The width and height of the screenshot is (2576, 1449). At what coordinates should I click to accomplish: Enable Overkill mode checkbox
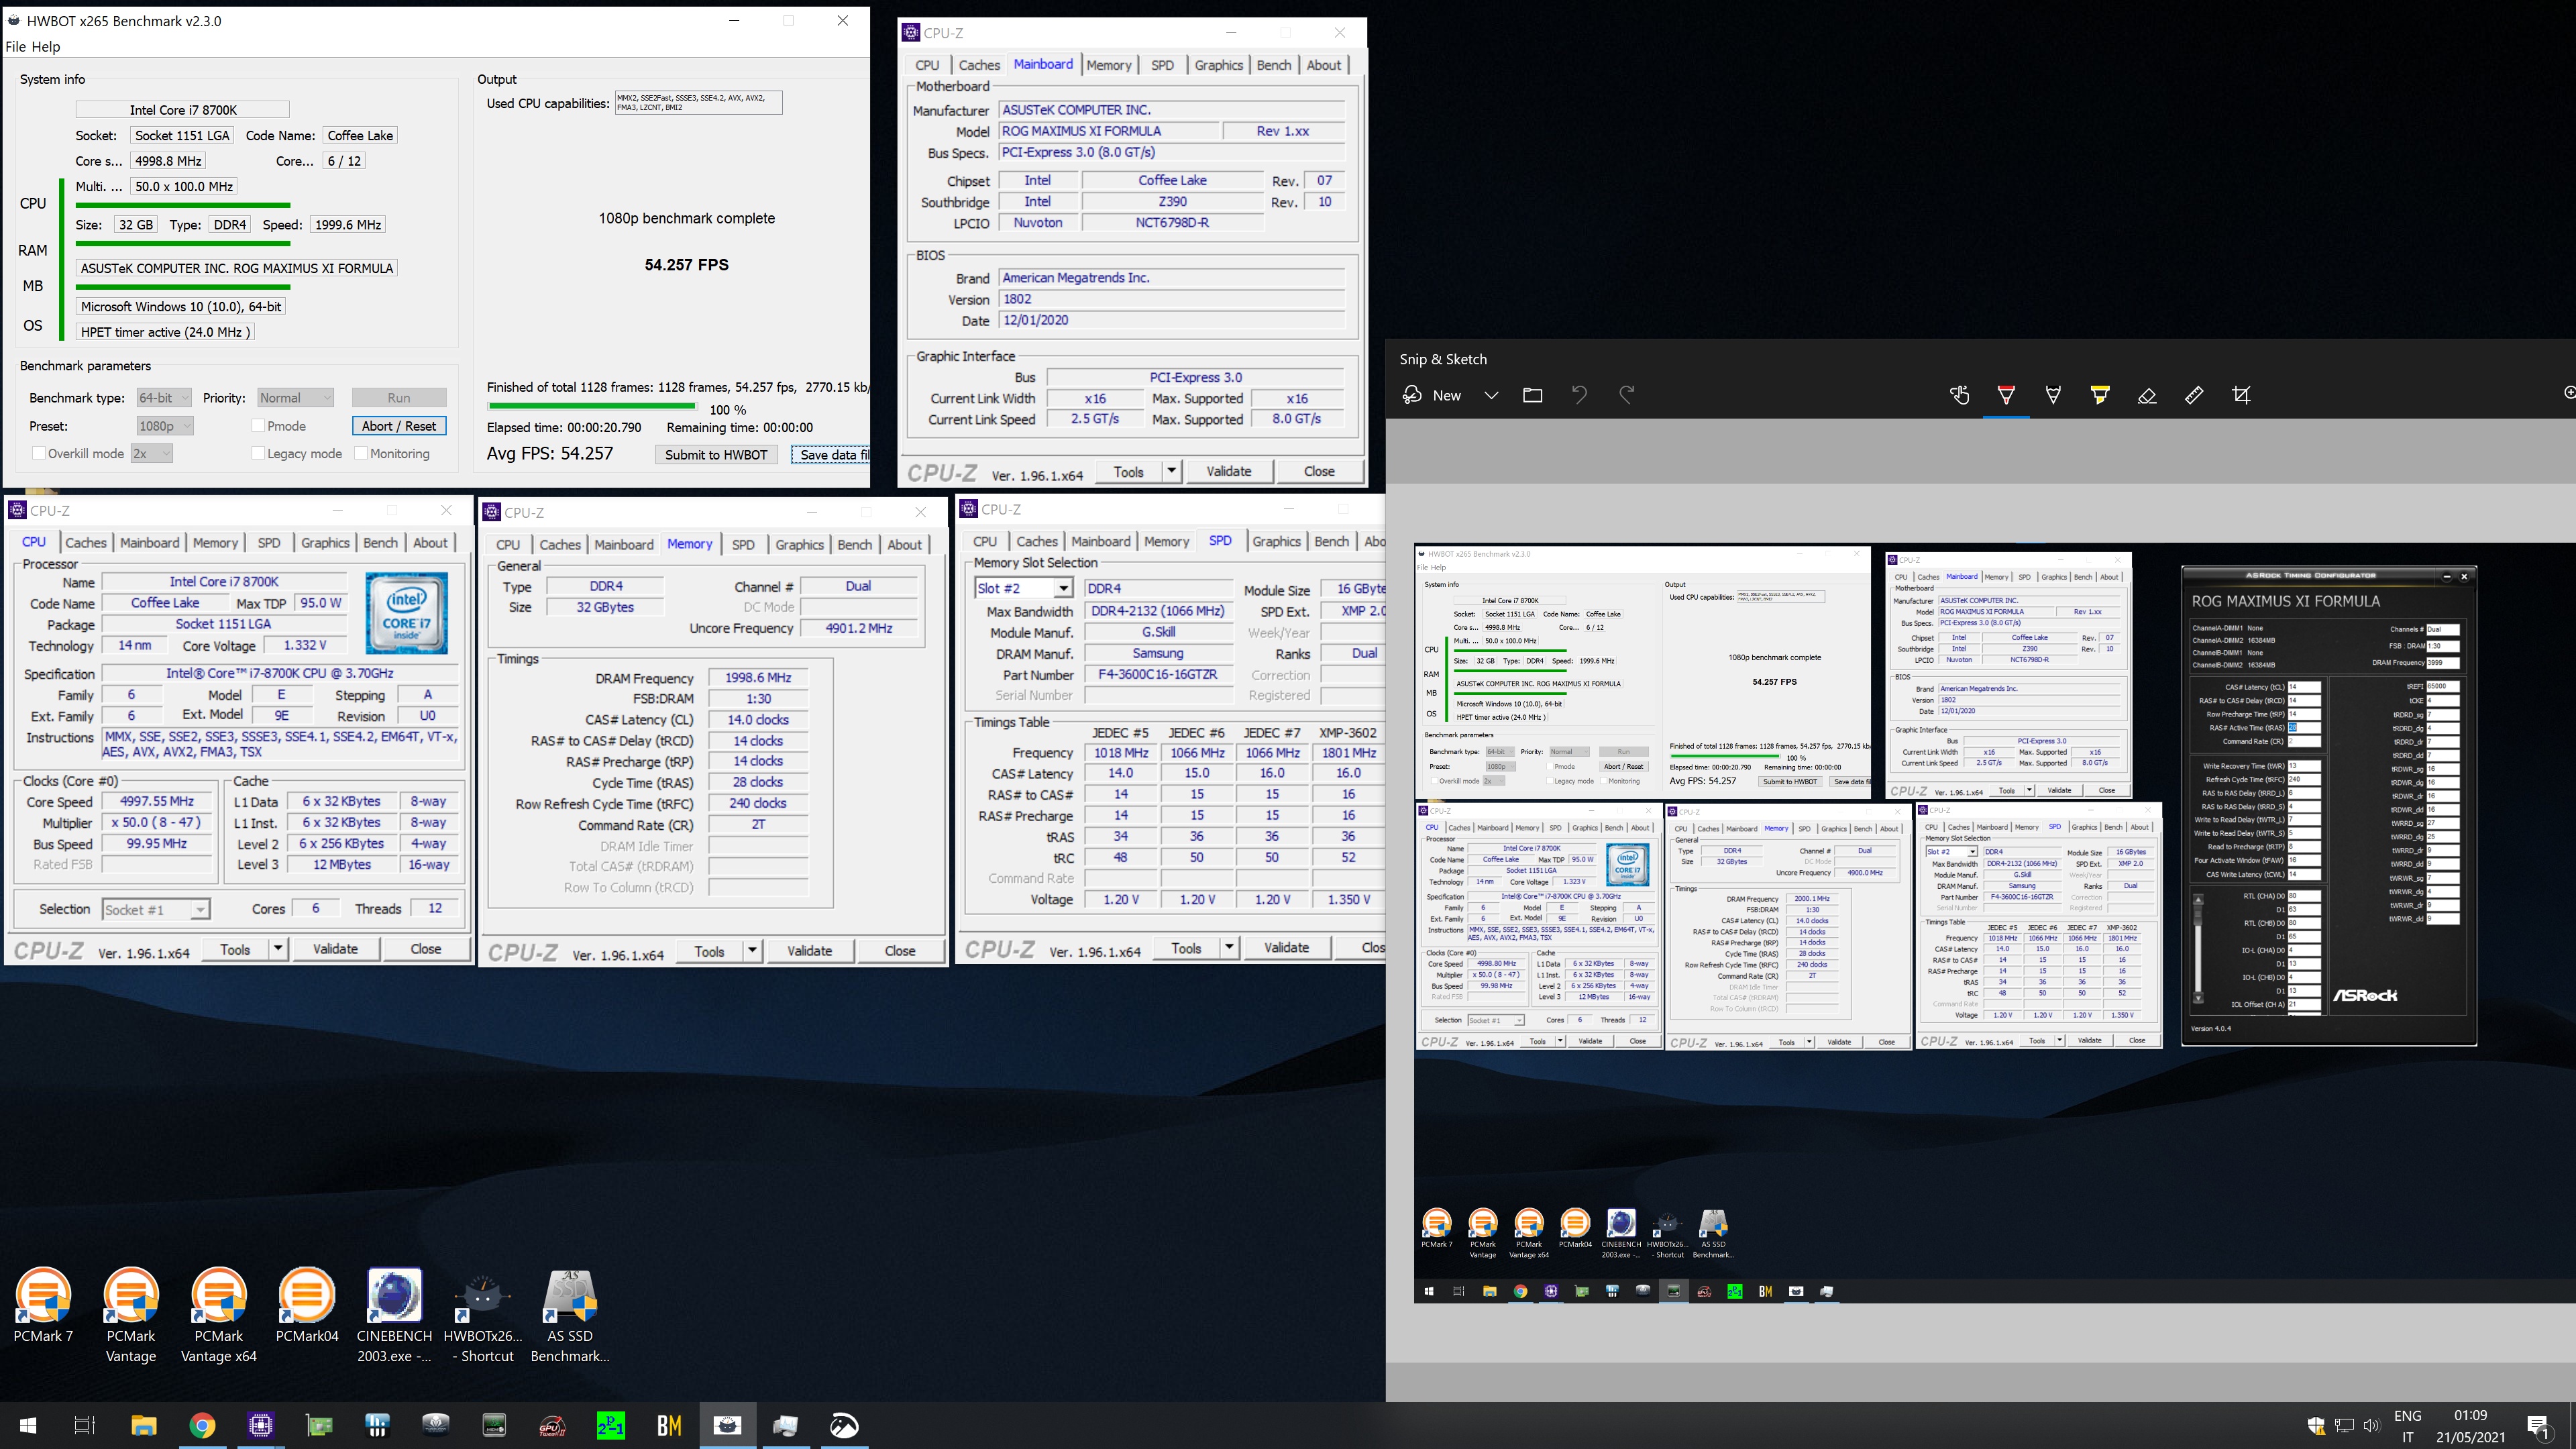click(x=39, y=453)
